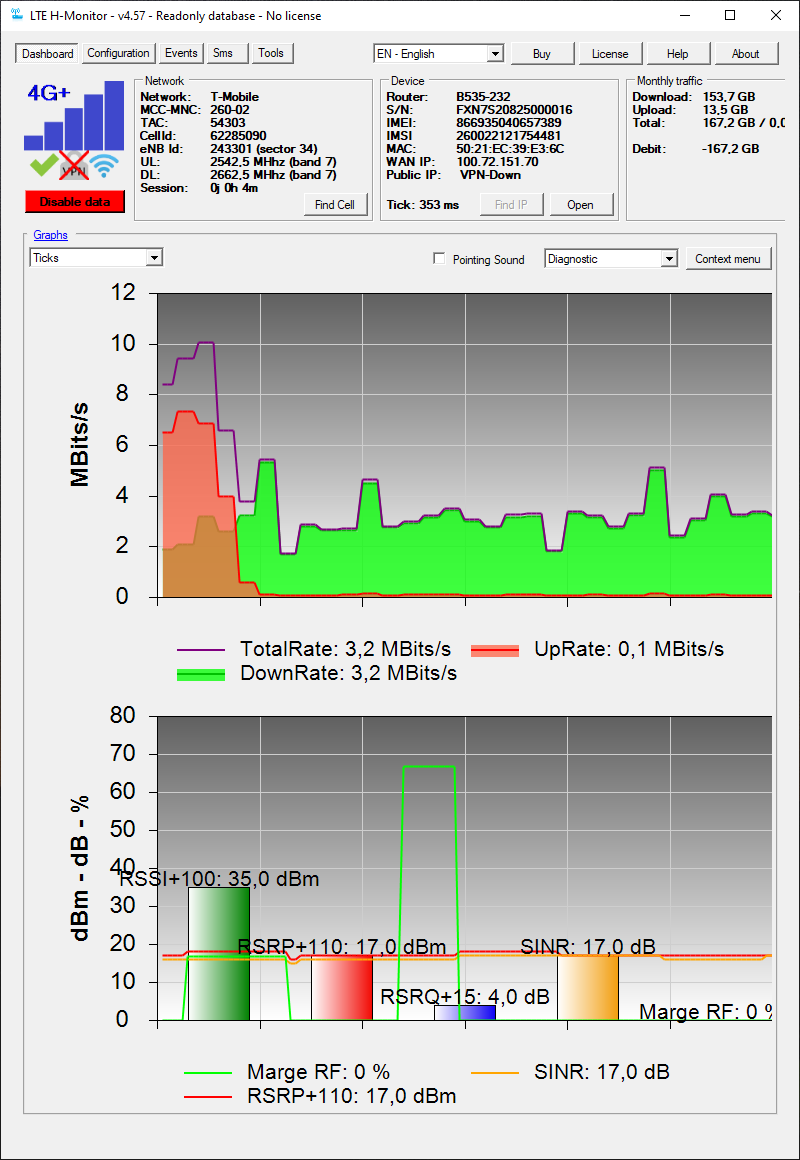Image resolution: width=800 pixels, height=1160 pixels.
Task: Expand the Ticks graph period dropdown
Action: click(96, 257)
